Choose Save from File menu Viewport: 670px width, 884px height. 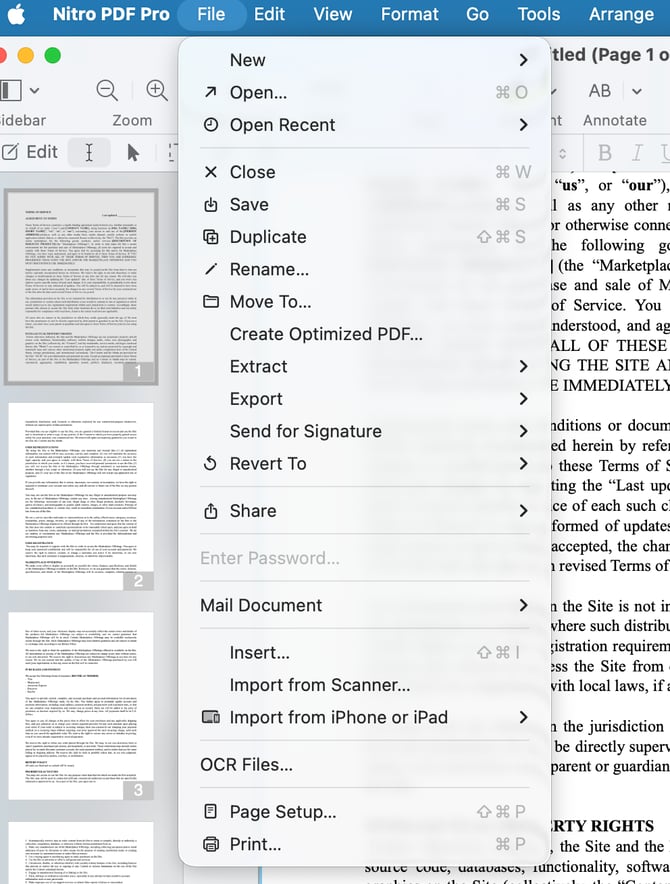tap(364, 204)
